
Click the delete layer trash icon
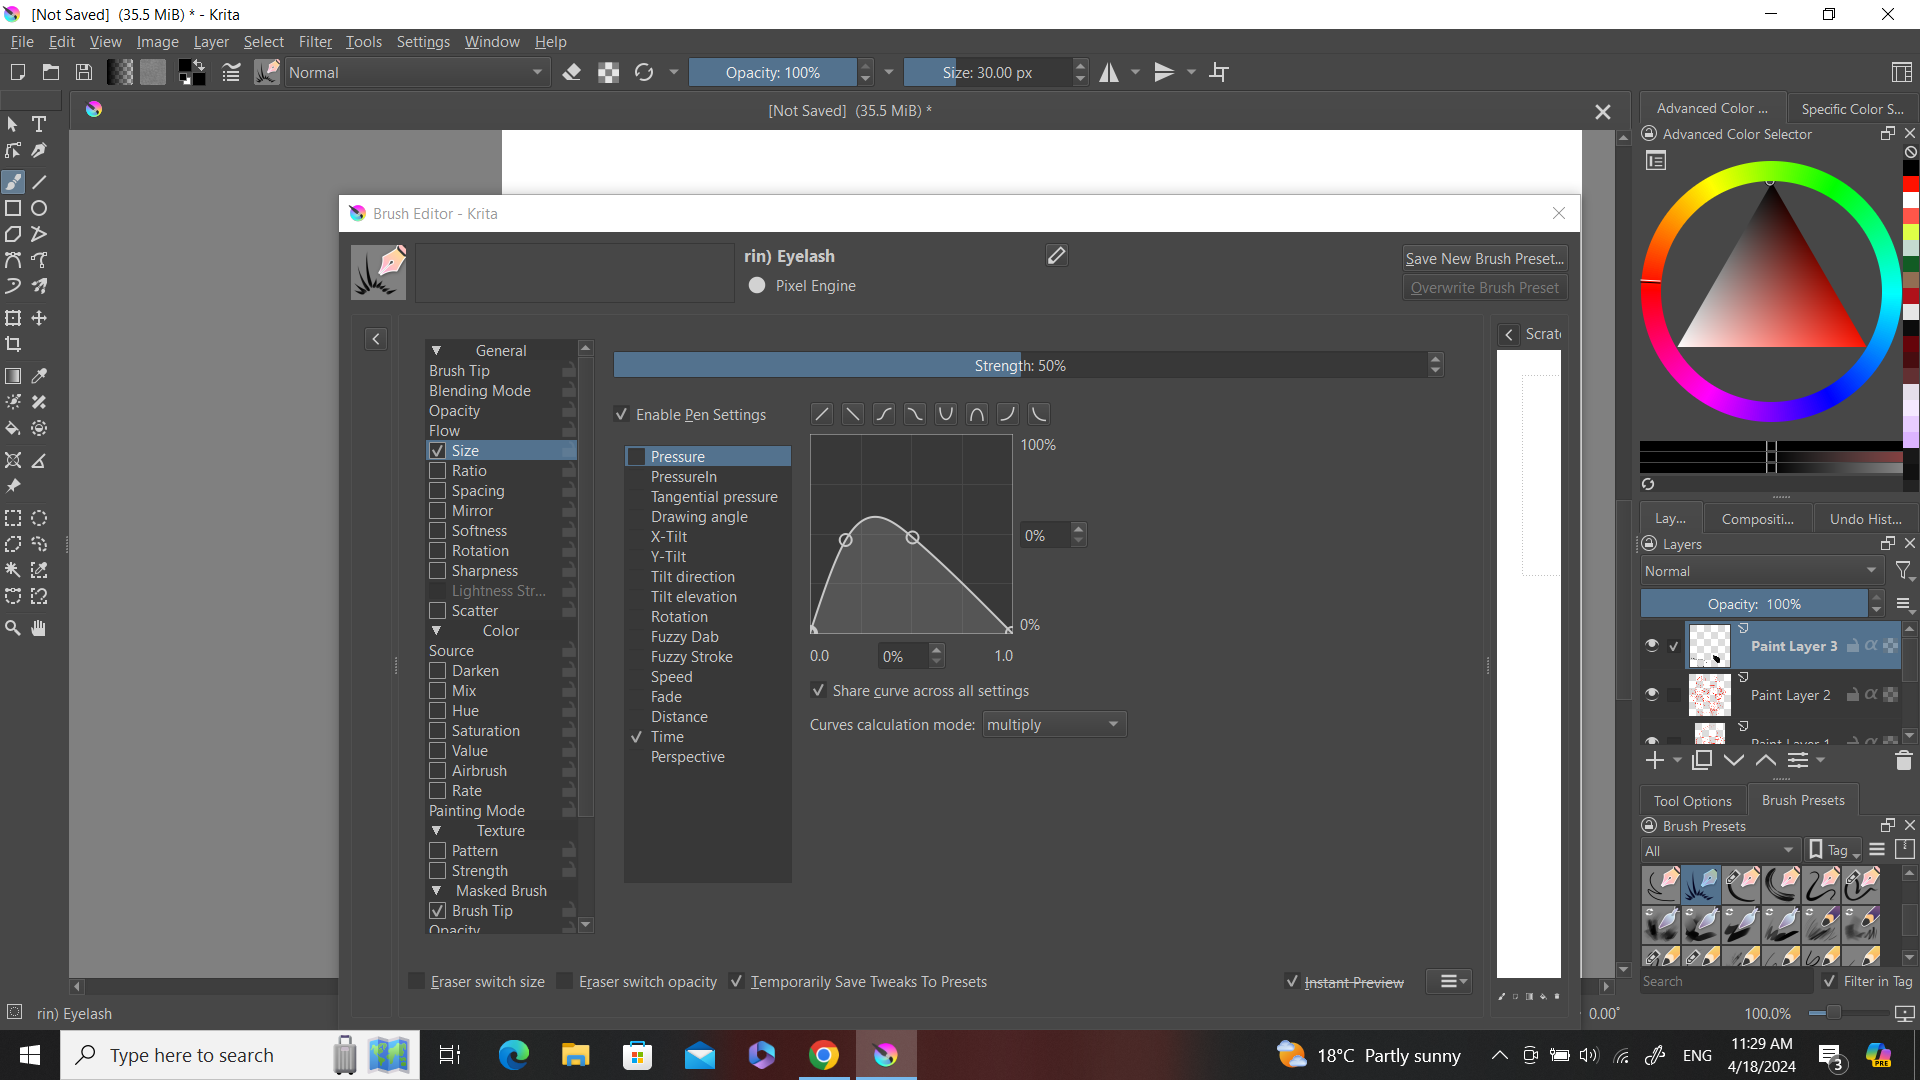pos(1903,761)
